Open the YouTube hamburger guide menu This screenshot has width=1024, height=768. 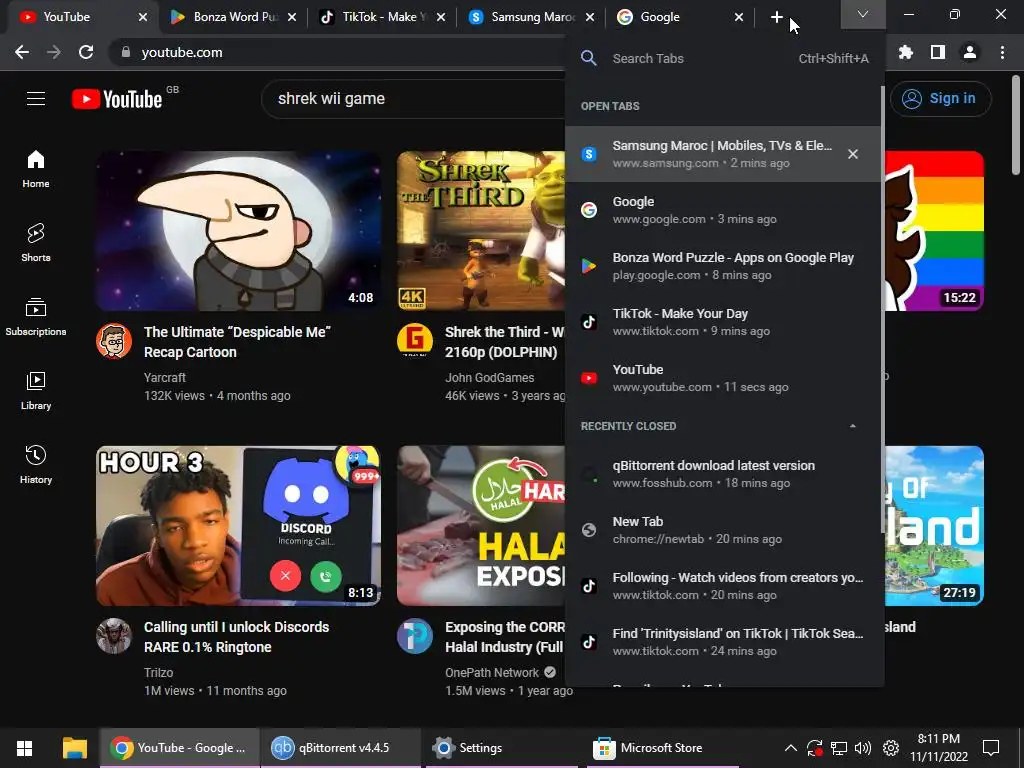(36, 99)
